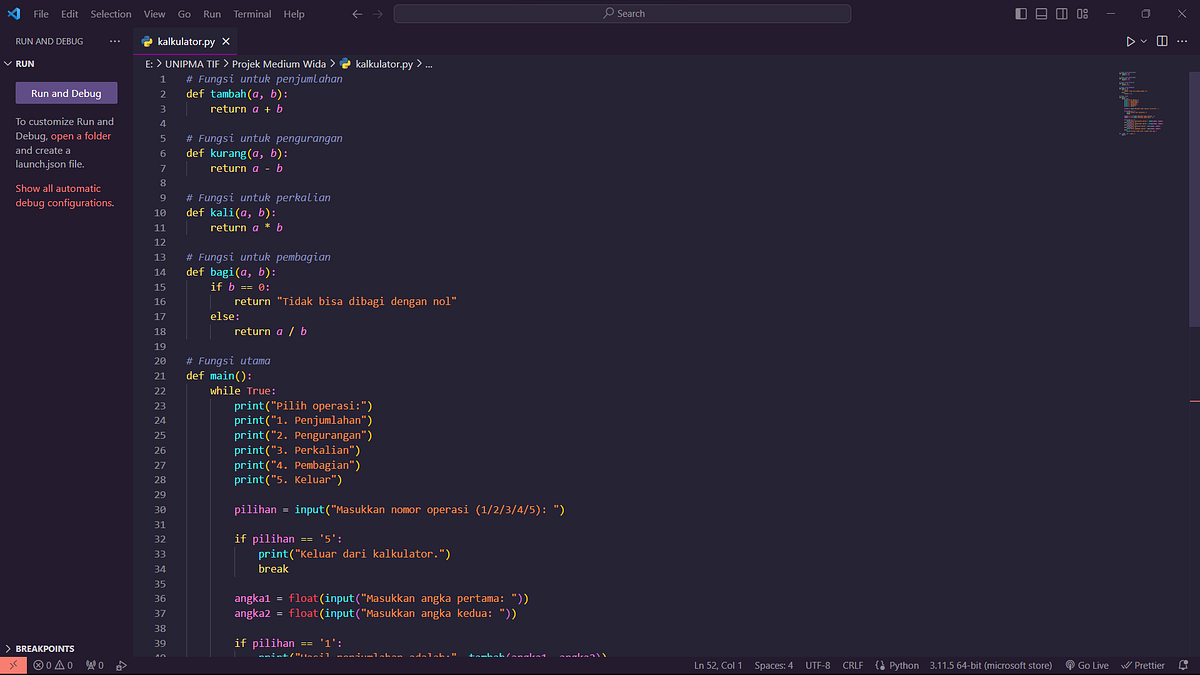Expand the BREAKPOINTS section
This screenshot has height=675, width=1200.
[x=40, y=648]
